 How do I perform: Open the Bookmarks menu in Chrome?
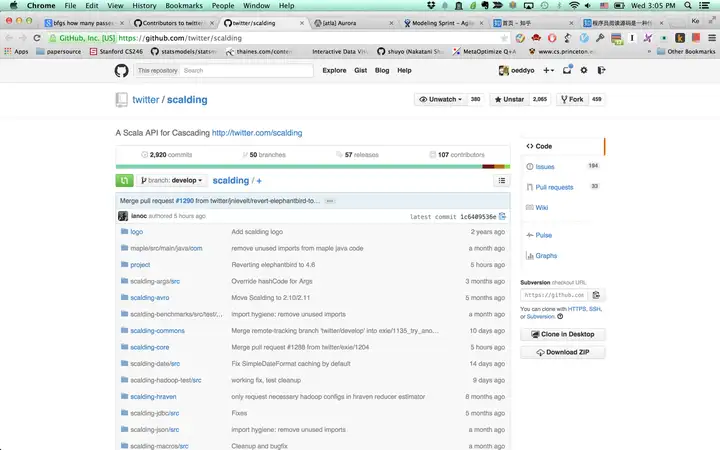184,6
